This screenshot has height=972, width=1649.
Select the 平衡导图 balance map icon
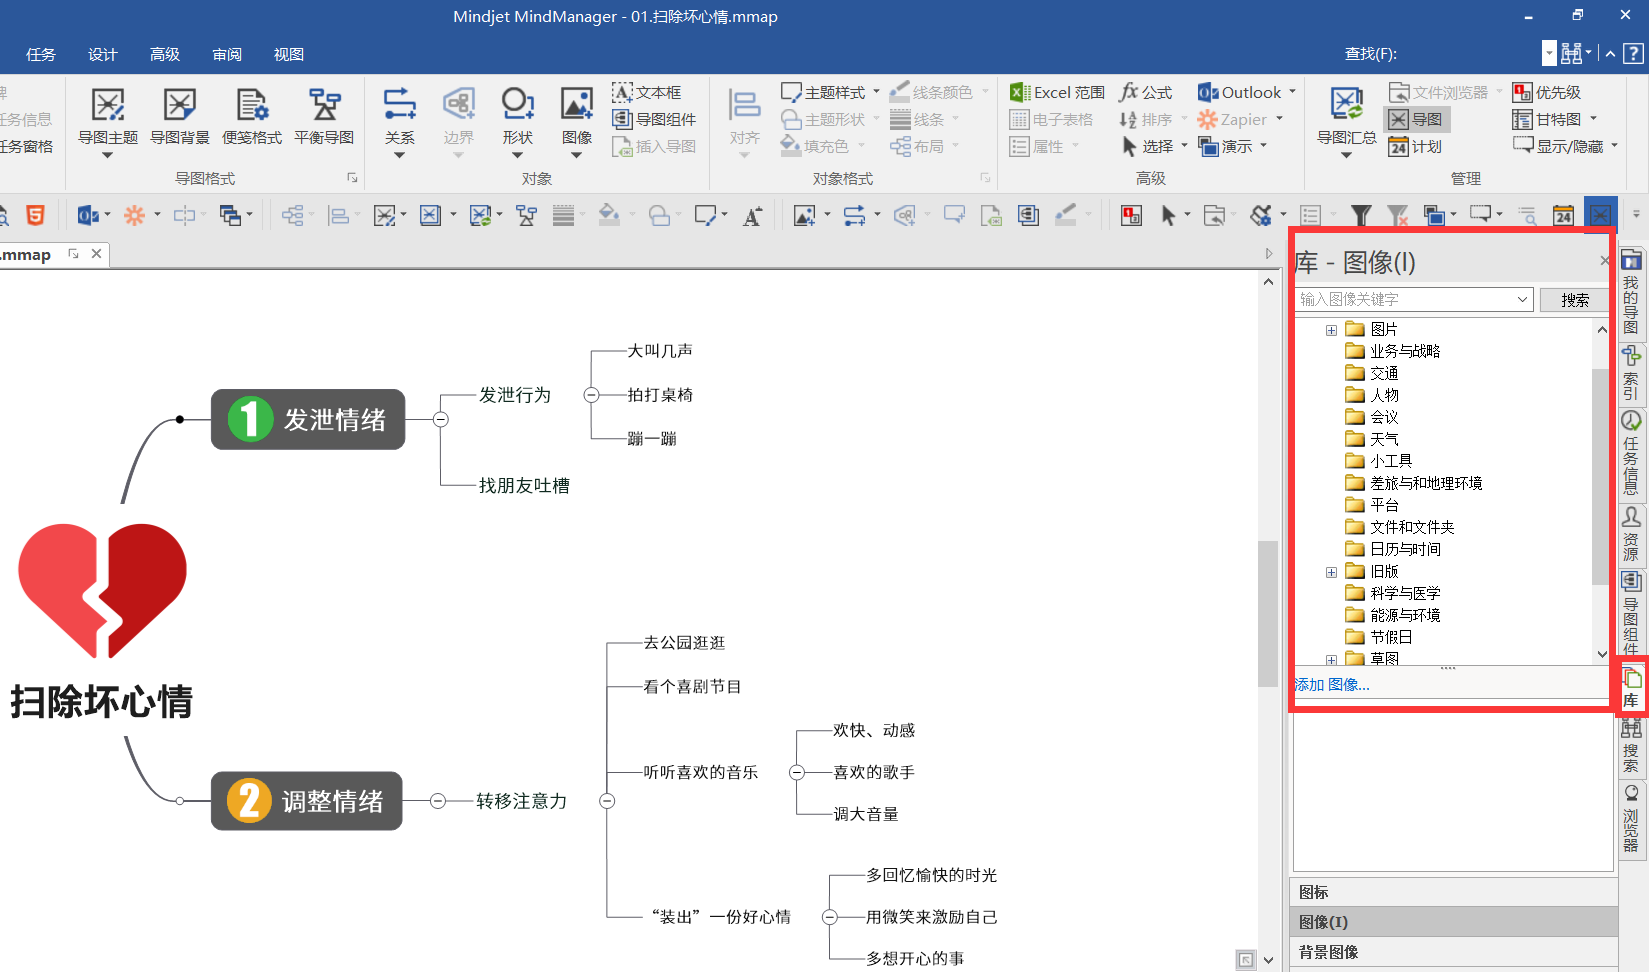pyautogui.click(x=324, y=105)
